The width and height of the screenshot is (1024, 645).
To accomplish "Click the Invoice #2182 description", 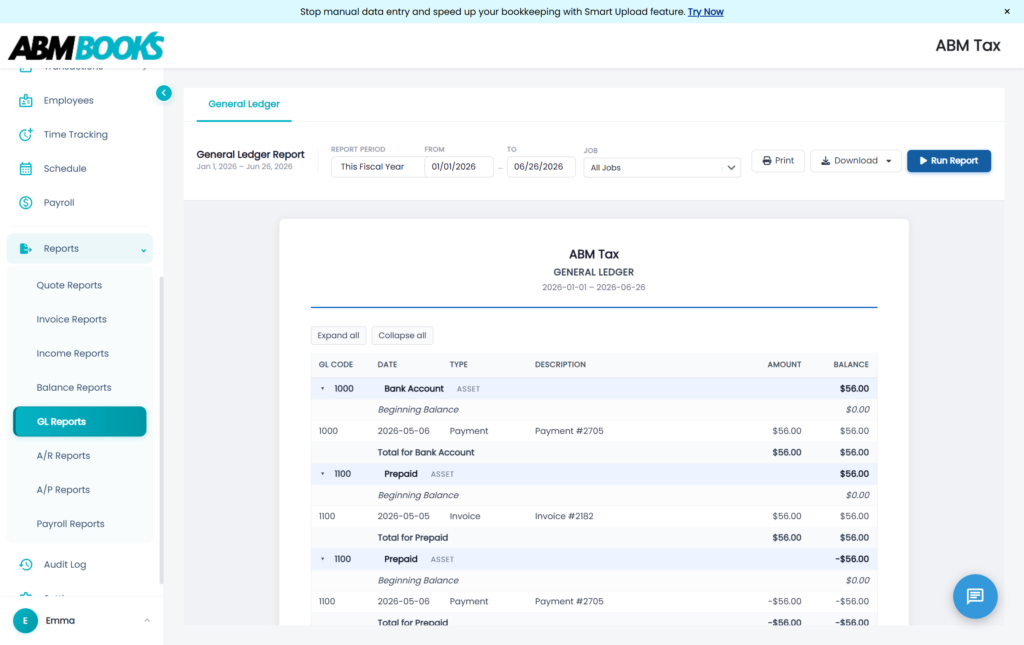I will (564, 516).
